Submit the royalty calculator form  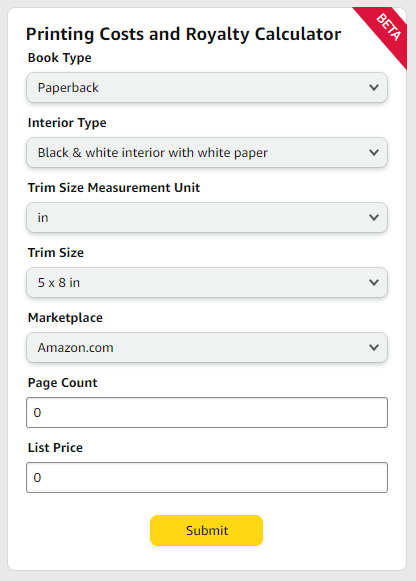206,530
